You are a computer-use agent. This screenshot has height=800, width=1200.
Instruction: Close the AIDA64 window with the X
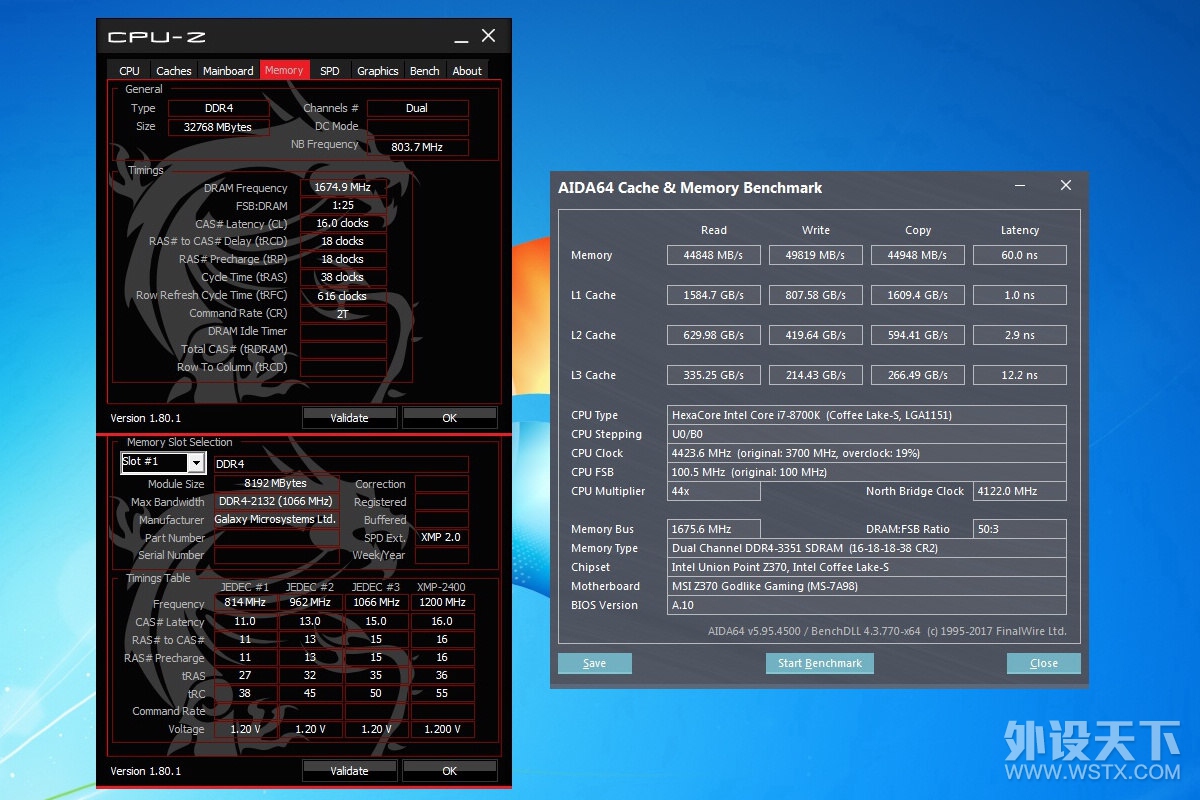tap(1065, 186)
